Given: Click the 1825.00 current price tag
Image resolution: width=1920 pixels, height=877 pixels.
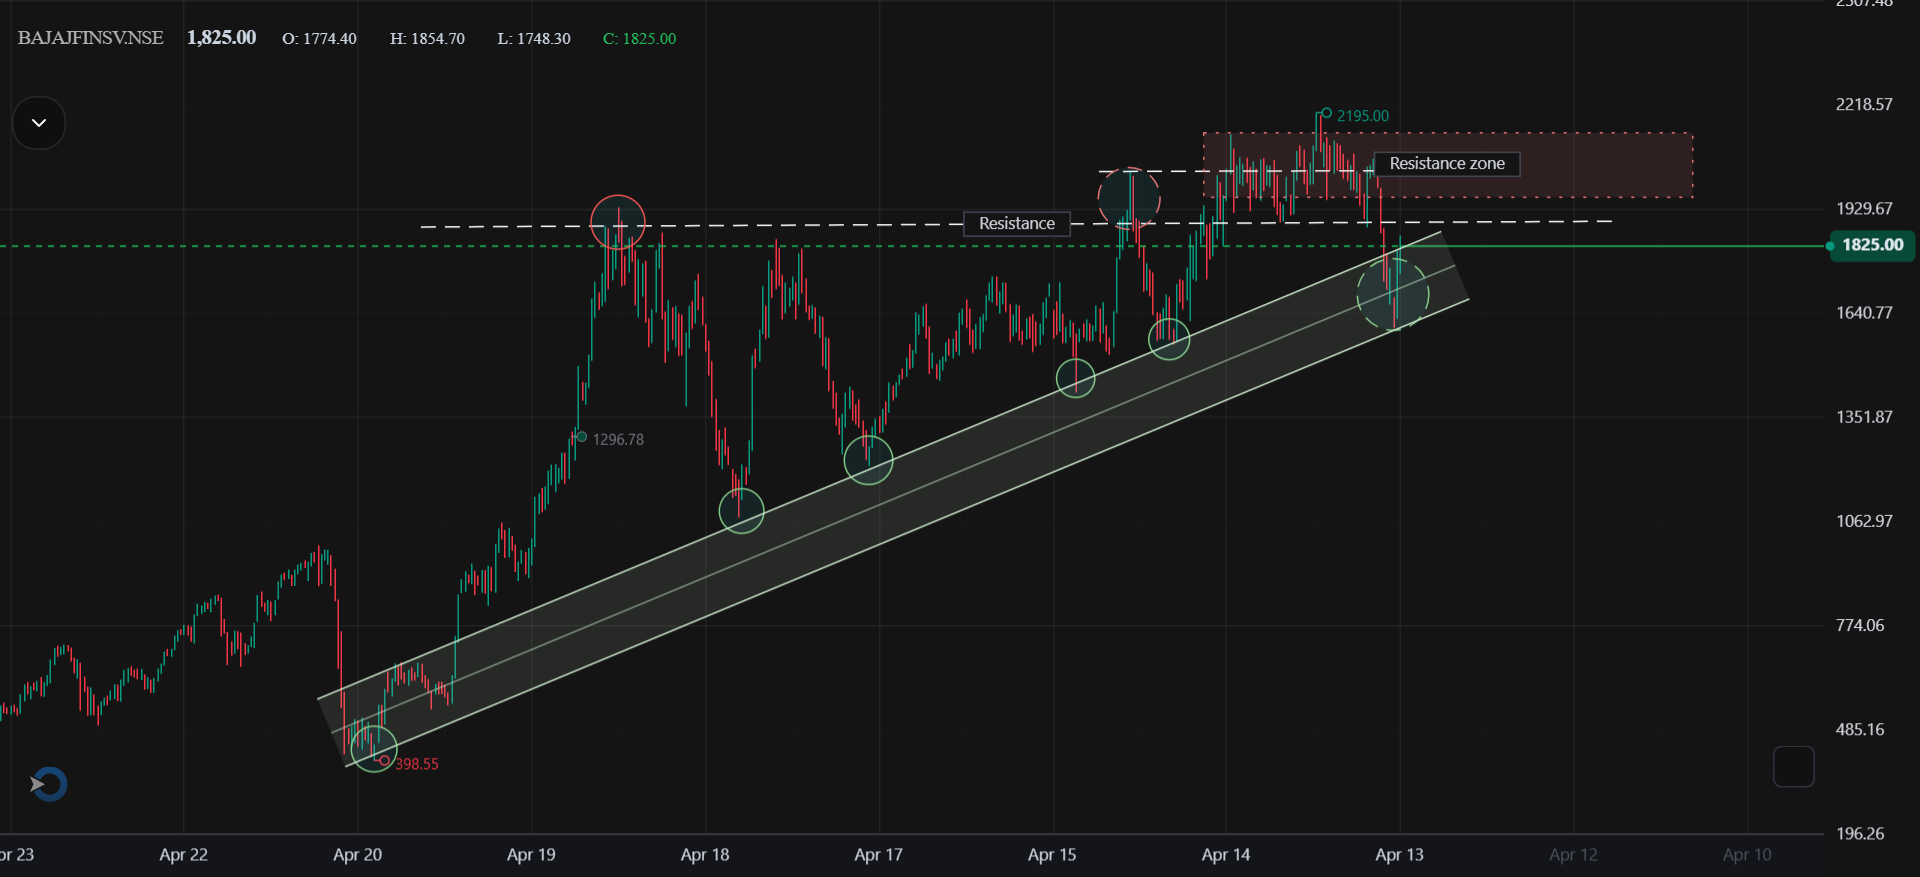Looking at the screenshot, I should click(1872, 245).
